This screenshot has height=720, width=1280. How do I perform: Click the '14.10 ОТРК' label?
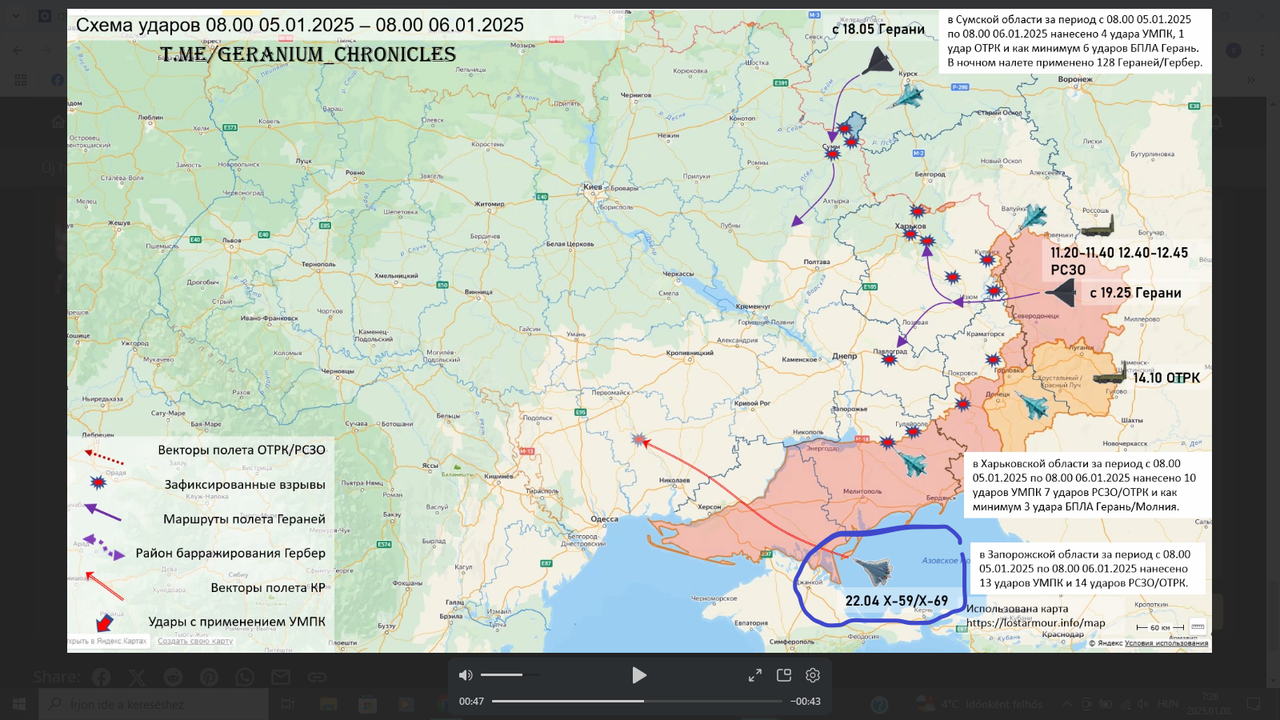click(x=1166, y=378)
